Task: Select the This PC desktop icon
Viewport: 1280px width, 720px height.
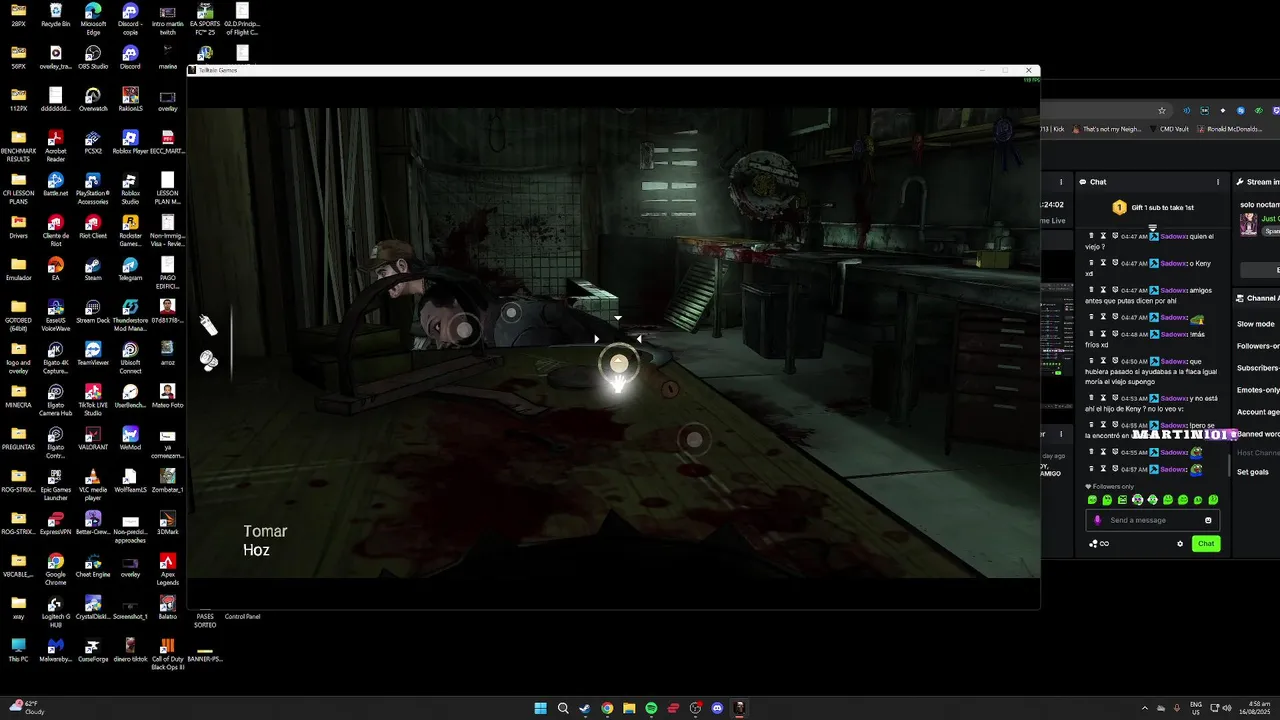Action: tap(19, 650)
